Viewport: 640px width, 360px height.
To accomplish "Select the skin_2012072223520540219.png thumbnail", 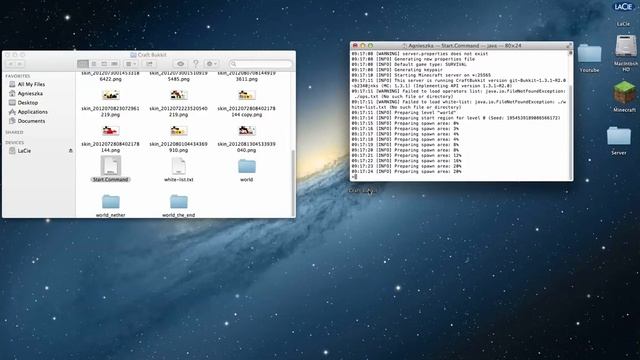I will pyautogui.click(x=178, y=96).
